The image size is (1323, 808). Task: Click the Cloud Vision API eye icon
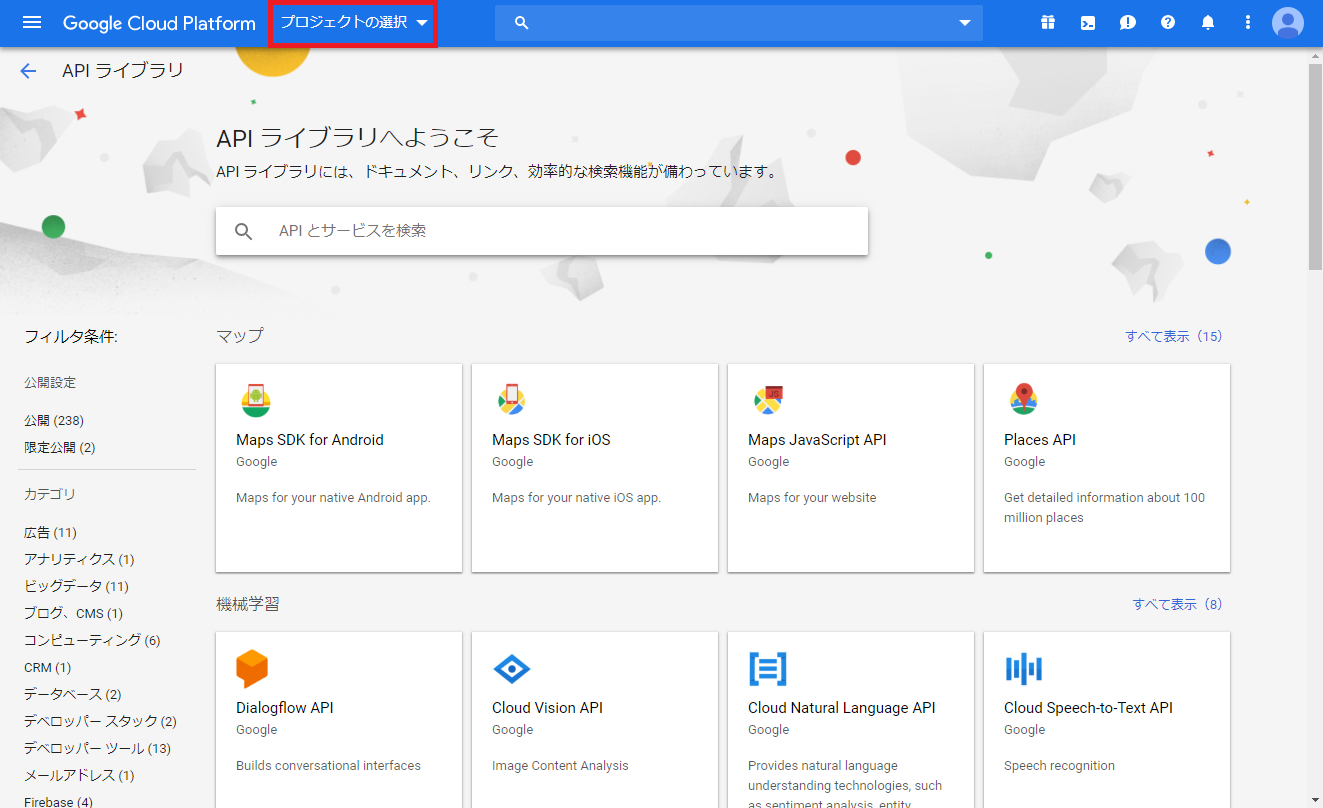click(512, 669)
